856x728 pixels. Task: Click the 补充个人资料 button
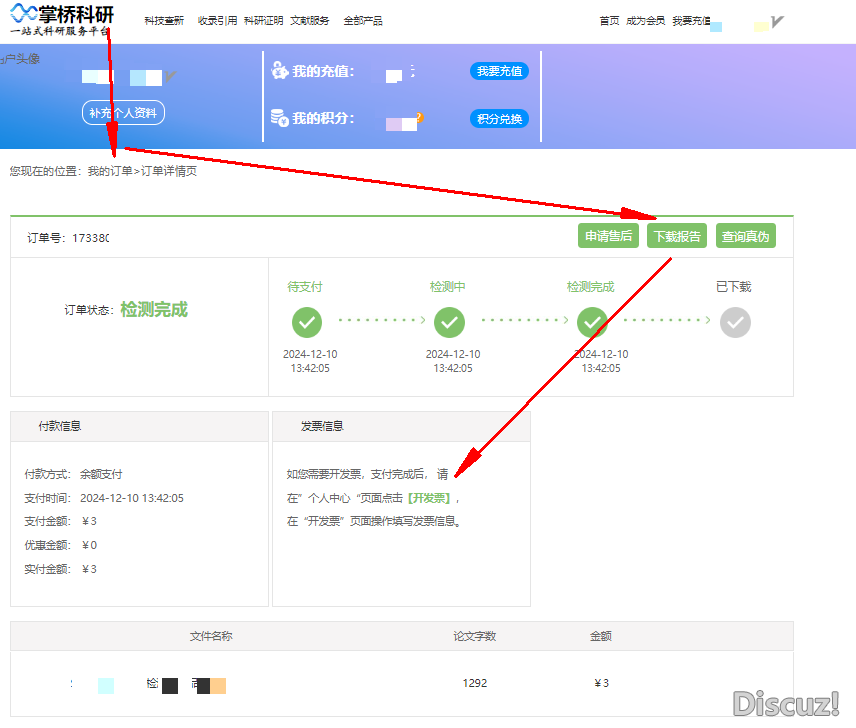pos(123,113)
